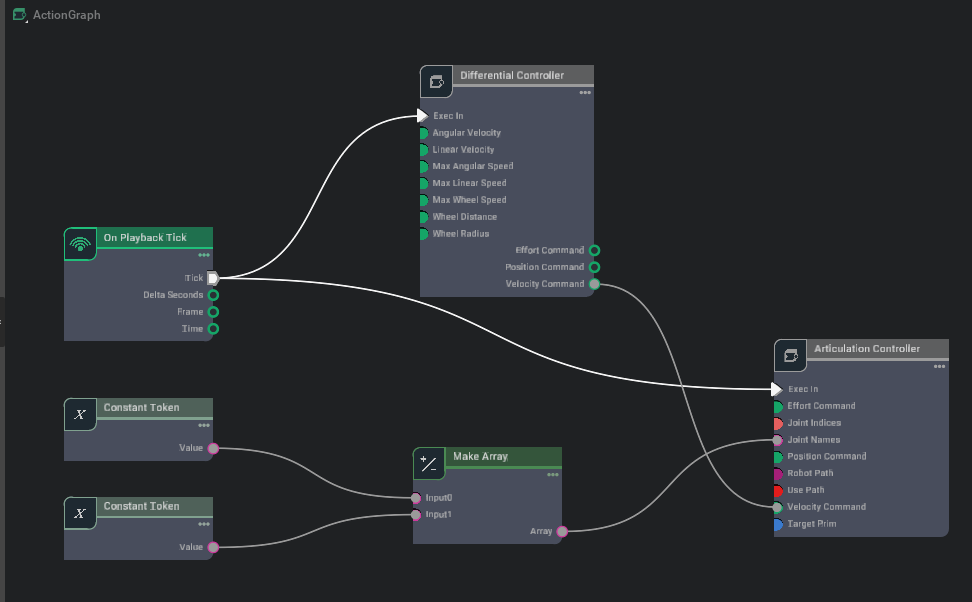Click the node icon on Articulation Controller header
Image resolution: width=972 pixels, height=602 pixels.
790,354
